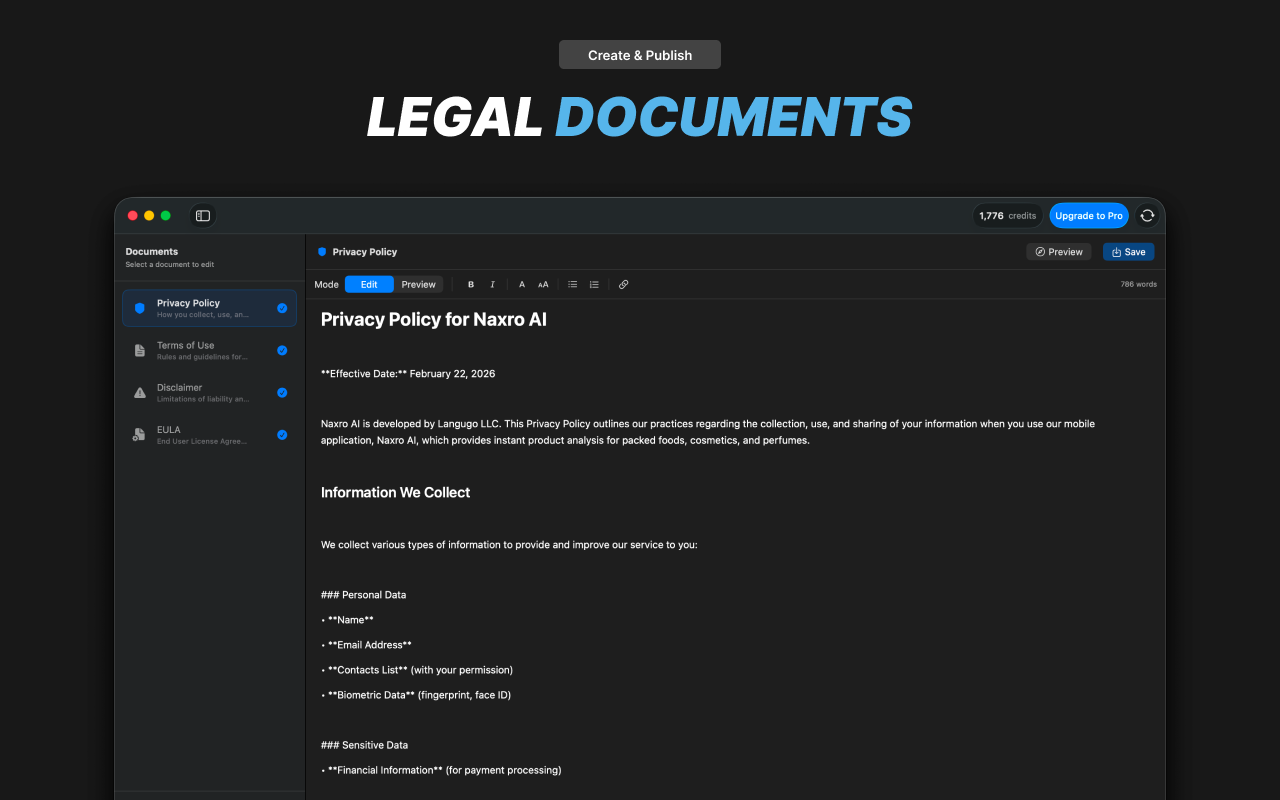Screen dimensions: 1280x800
Task: Click the Preview button in the header
Action: pos(1059,252)
